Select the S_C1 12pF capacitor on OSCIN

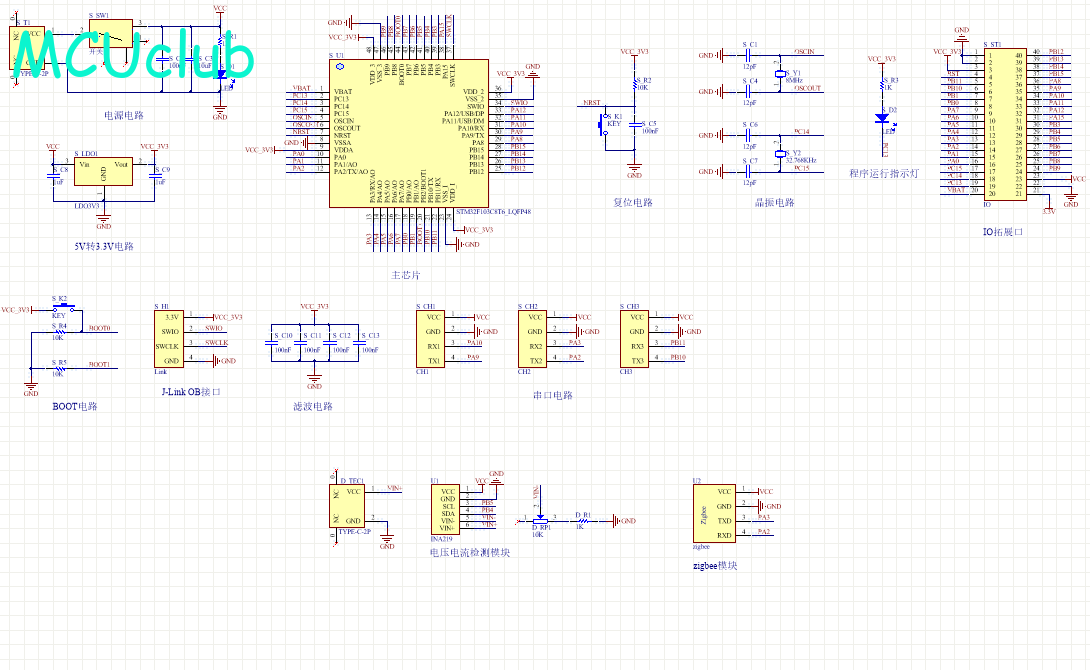747,55
